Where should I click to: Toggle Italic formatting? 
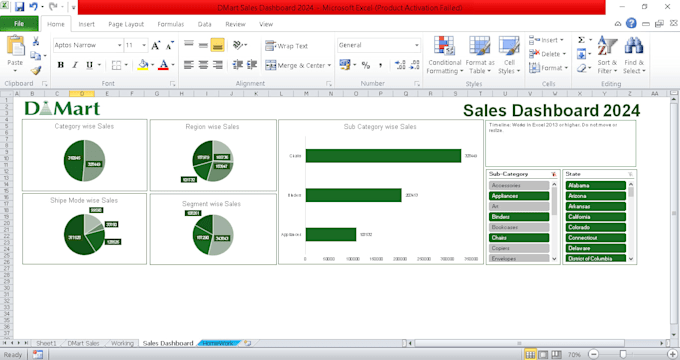75,65
